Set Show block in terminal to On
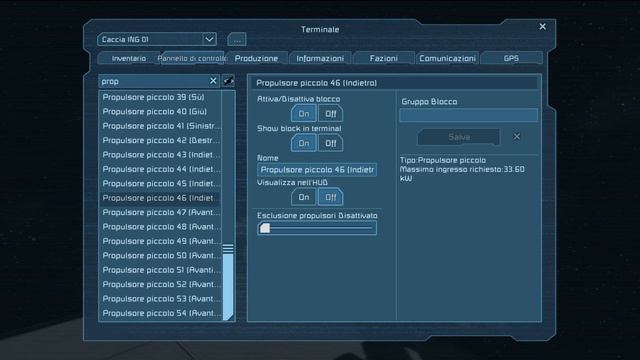 [x=304, y=143]
